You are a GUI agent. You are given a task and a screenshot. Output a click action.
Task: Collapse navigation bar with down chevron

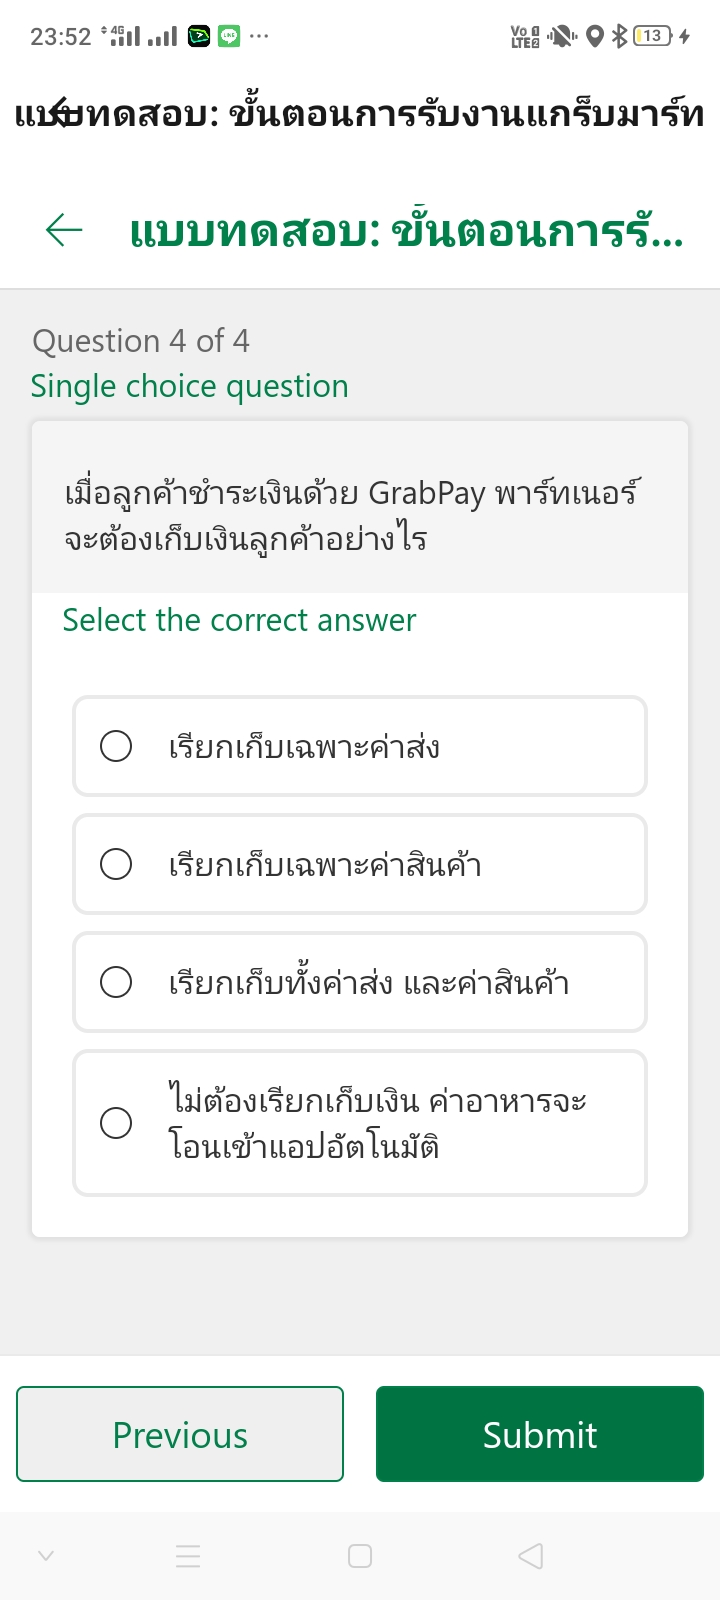coord(46,1556)
